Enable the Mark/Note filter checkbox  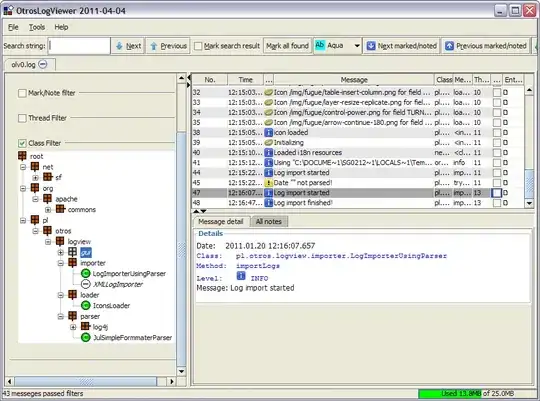pyautogui.click(x=22, y=93)
